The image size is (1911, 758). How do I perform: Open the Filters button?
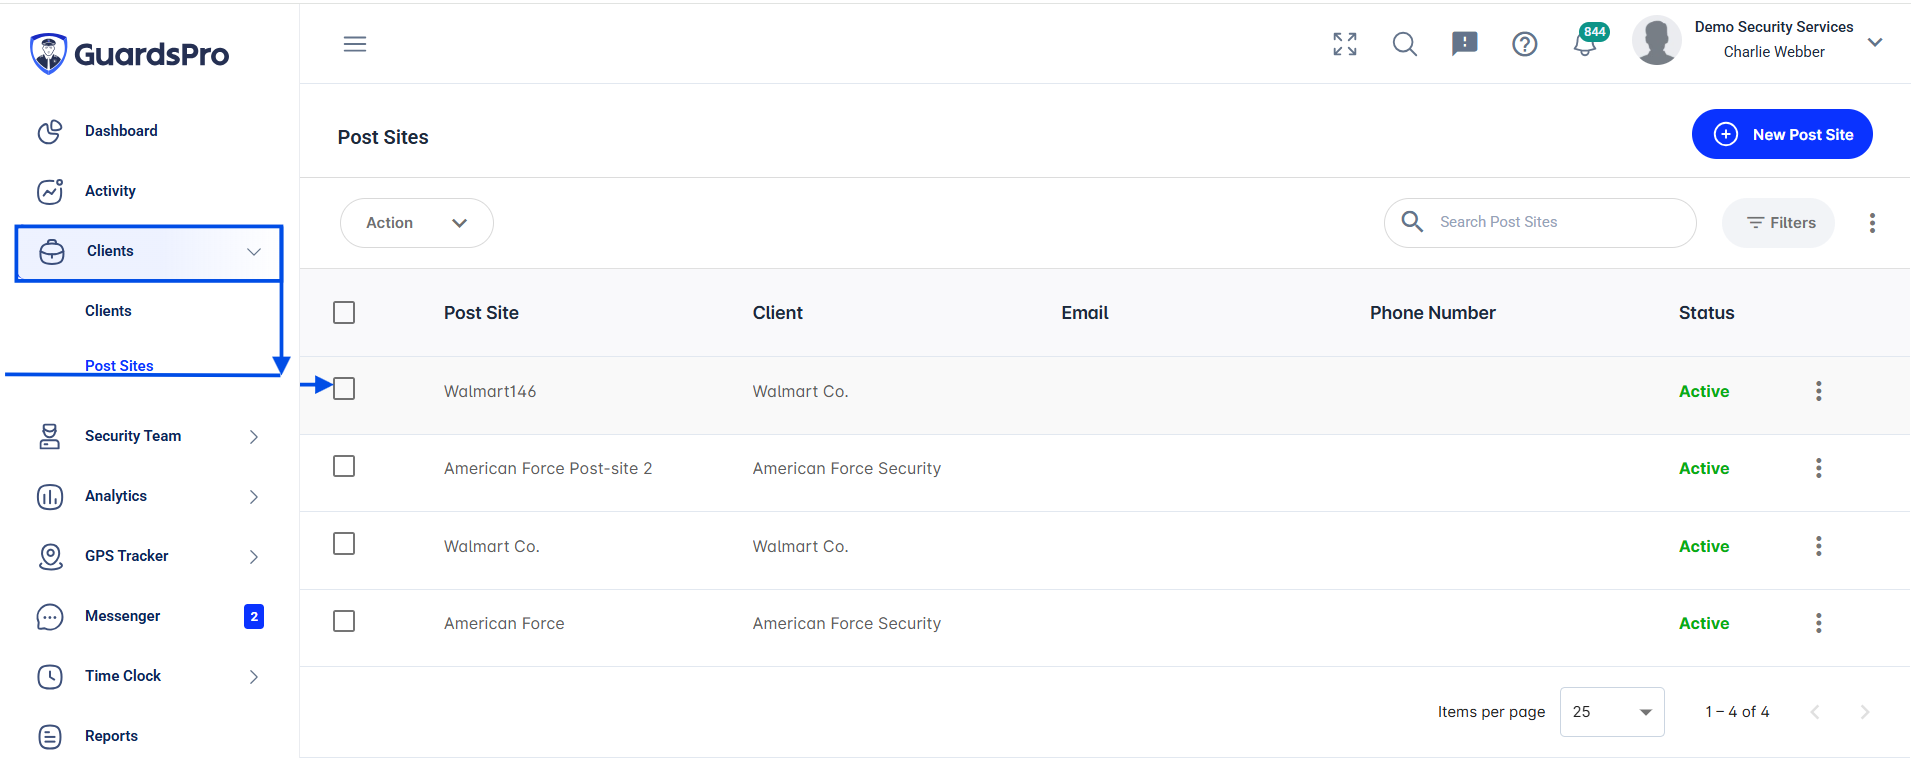click(1778, 223)
